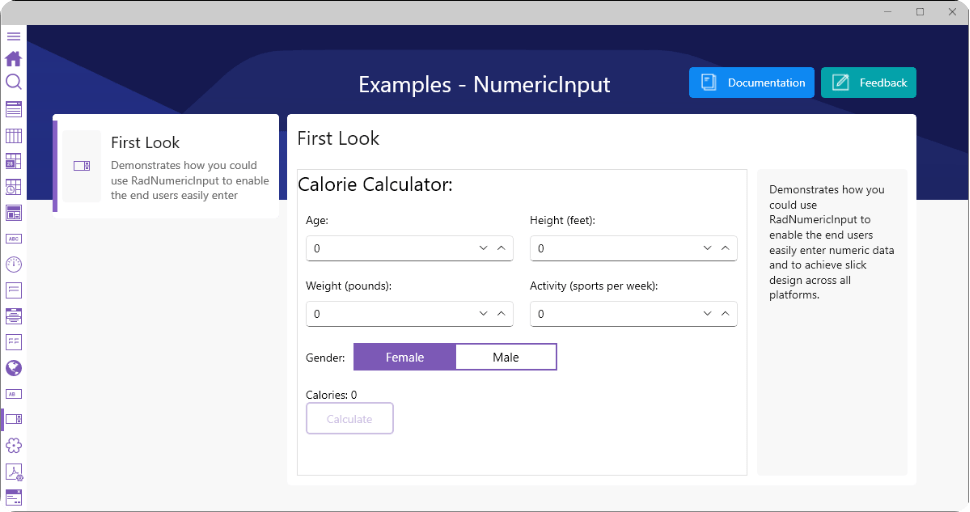Click the flower-shaped icon in sidebar
The height and width of the screenshot is (512, 970).
13,446
